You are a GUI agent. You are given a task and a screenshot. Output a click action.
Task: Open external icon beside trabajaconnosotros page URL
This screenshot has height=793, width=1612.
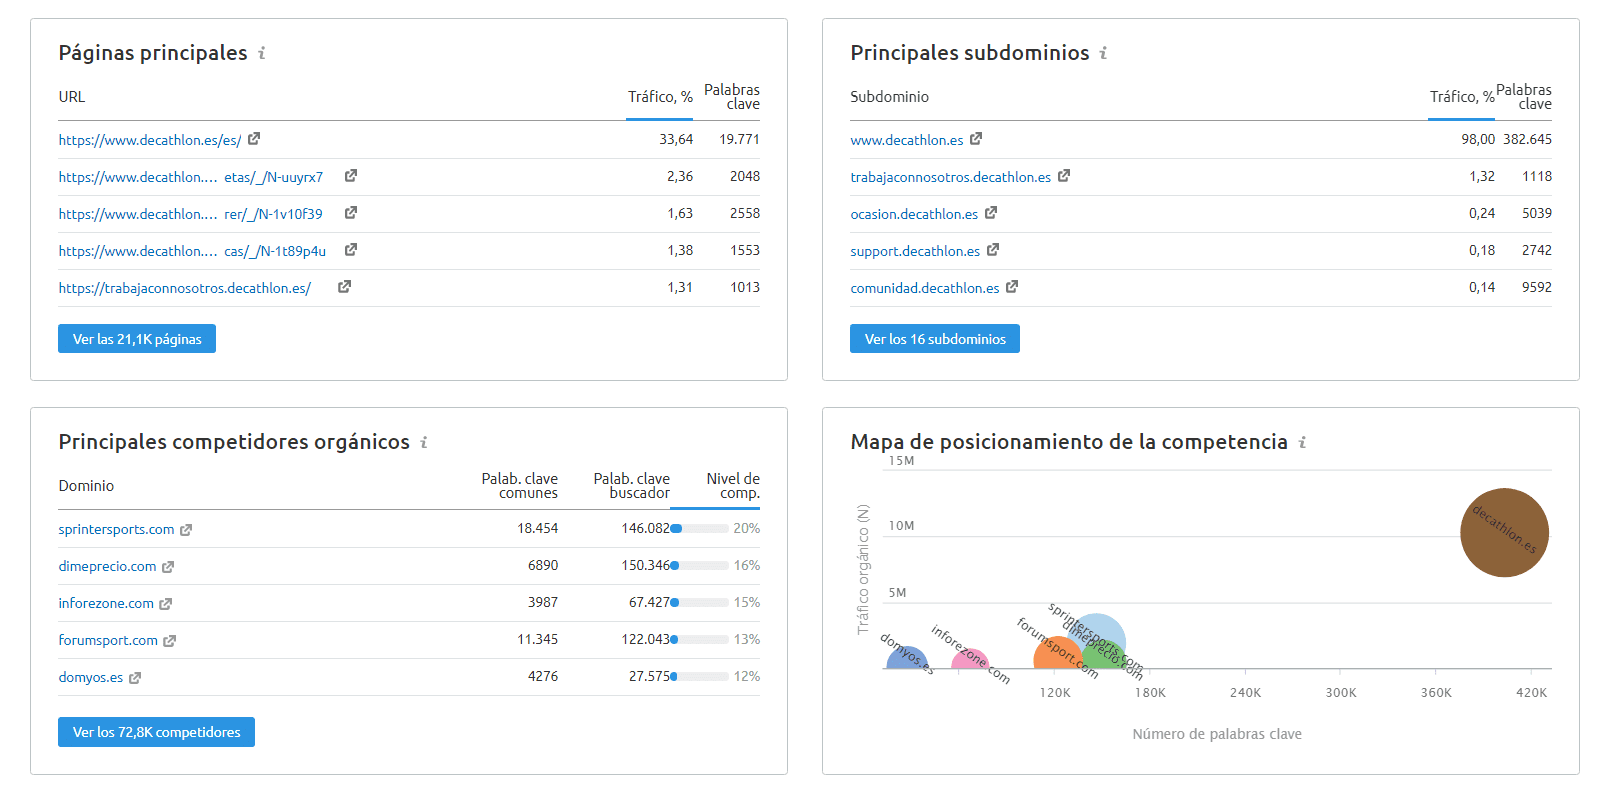[344, 287]
